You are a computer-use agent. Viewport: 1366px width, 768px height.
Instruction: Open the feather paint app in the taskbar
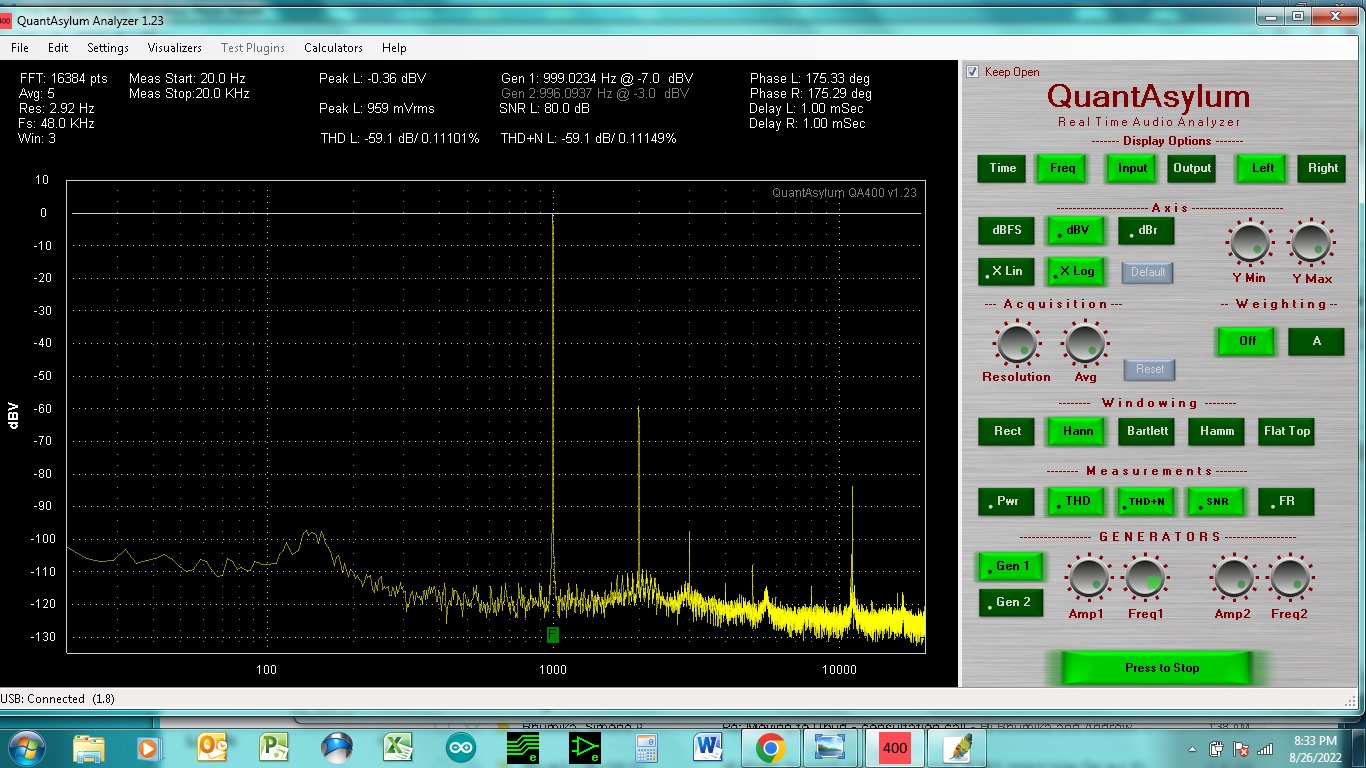point(957,747)
